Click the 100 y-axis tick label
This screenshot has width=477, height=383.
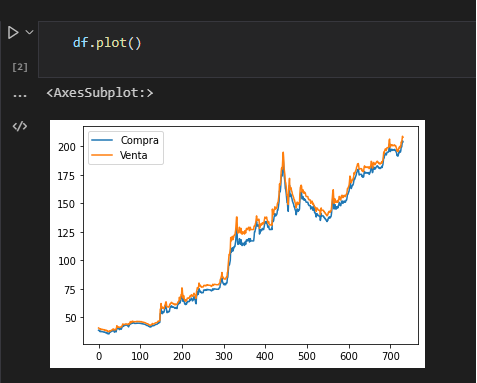pos(67,261)
